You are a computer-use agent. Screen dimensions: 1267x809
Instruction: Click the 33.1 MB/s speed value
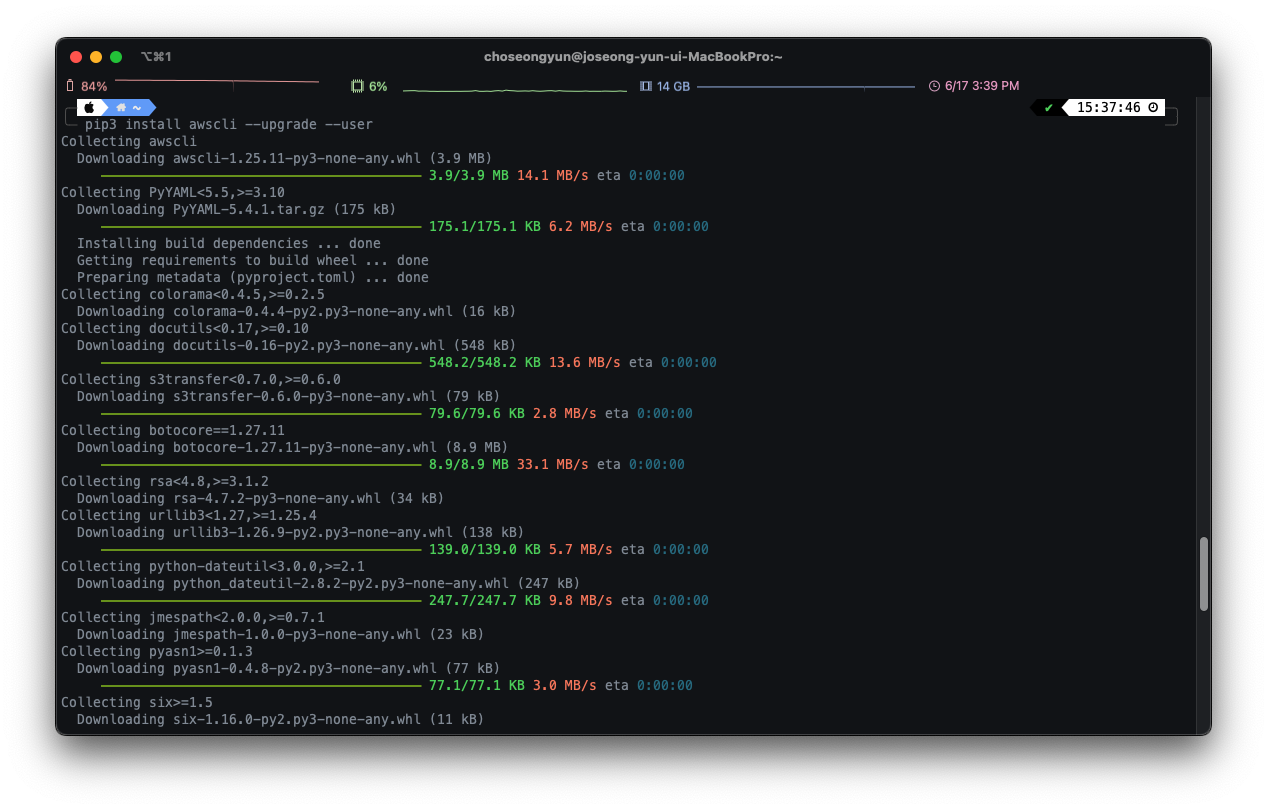(x=552, y=464)
